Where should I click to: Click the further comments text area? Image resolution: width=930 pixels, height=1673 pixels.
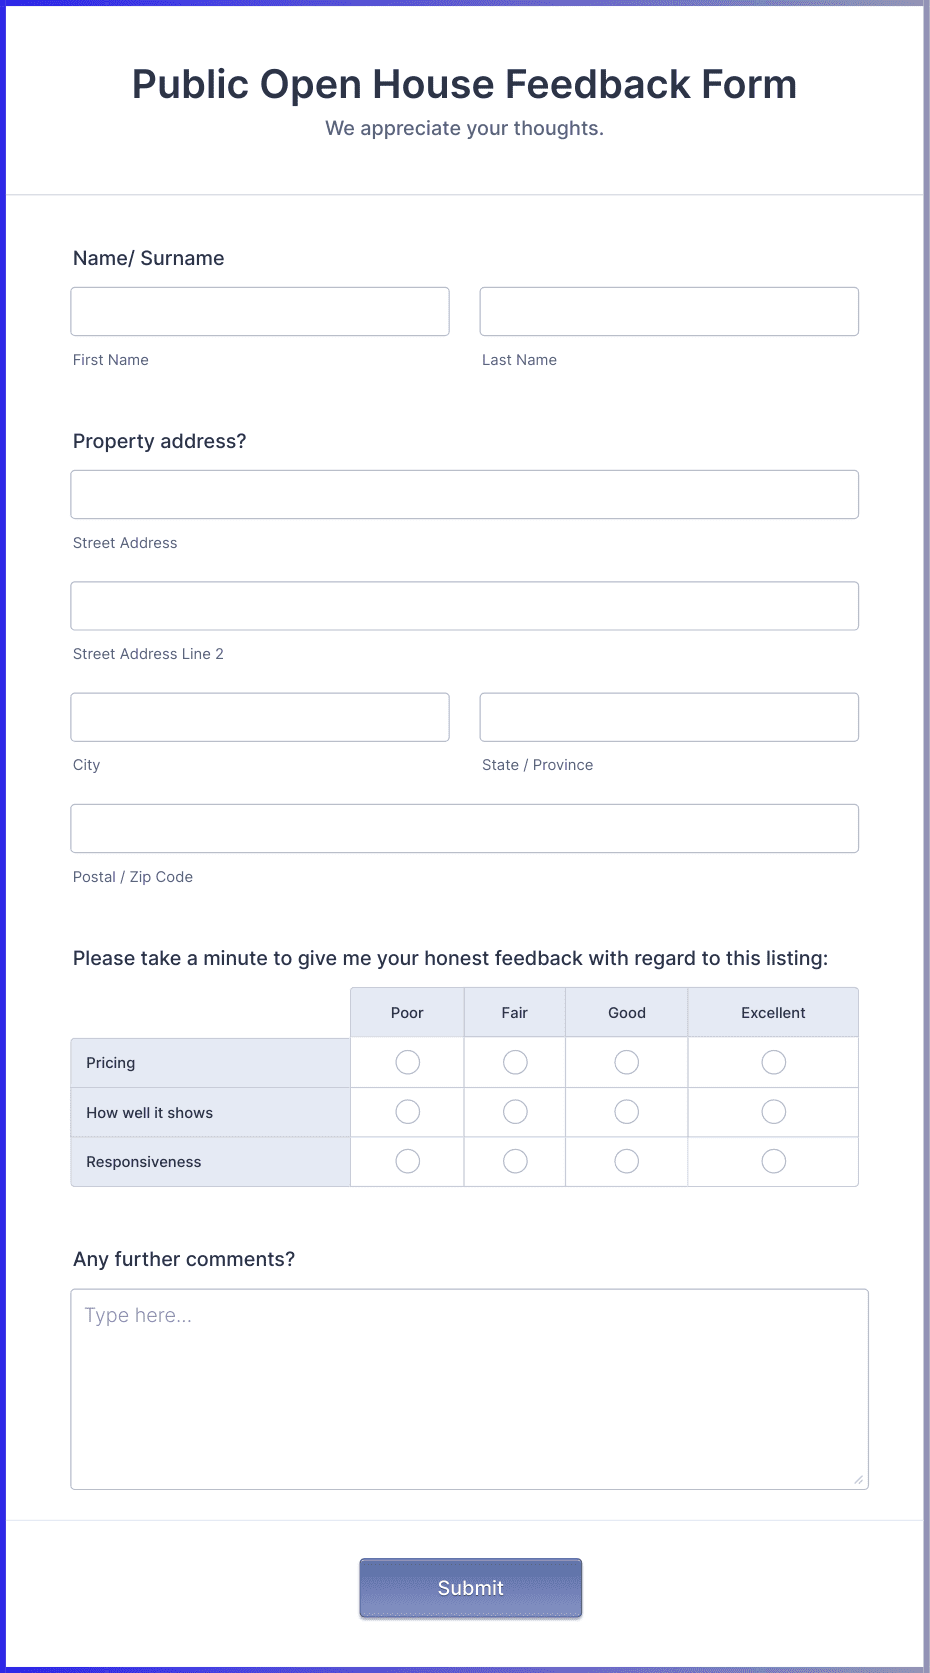click(469, 1389)
